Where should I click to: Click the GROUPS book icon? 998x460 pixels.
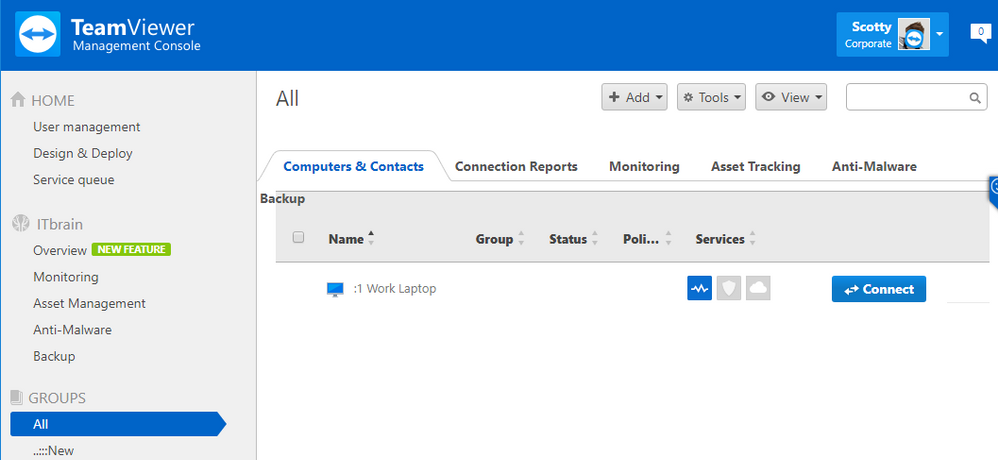pyautogui.click(x=17, y=398)
